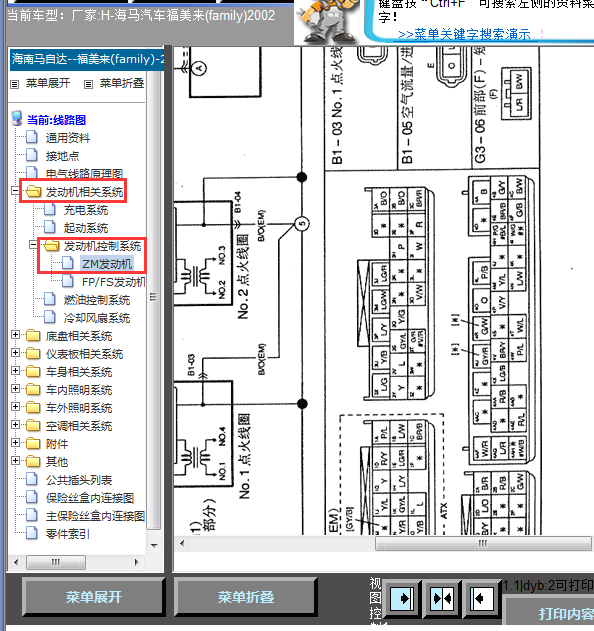594x631 pixels.
Task: Click the 车身相关系统 folder icon
Action: [33, 371]
